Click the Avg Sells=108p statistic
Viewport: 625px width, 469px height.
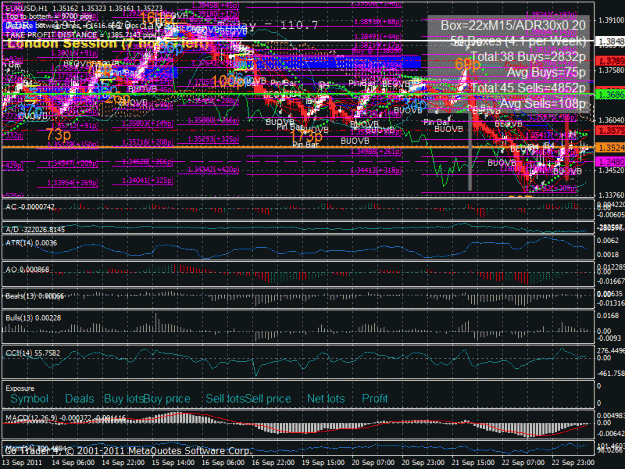coord(542,104)
